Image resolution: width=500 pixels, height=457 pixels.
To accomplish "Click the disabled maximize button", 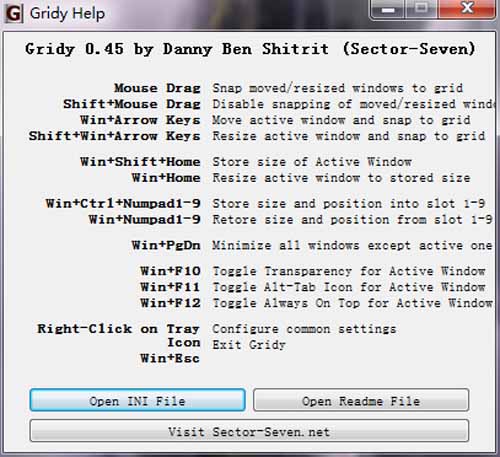I will (422, 8).
